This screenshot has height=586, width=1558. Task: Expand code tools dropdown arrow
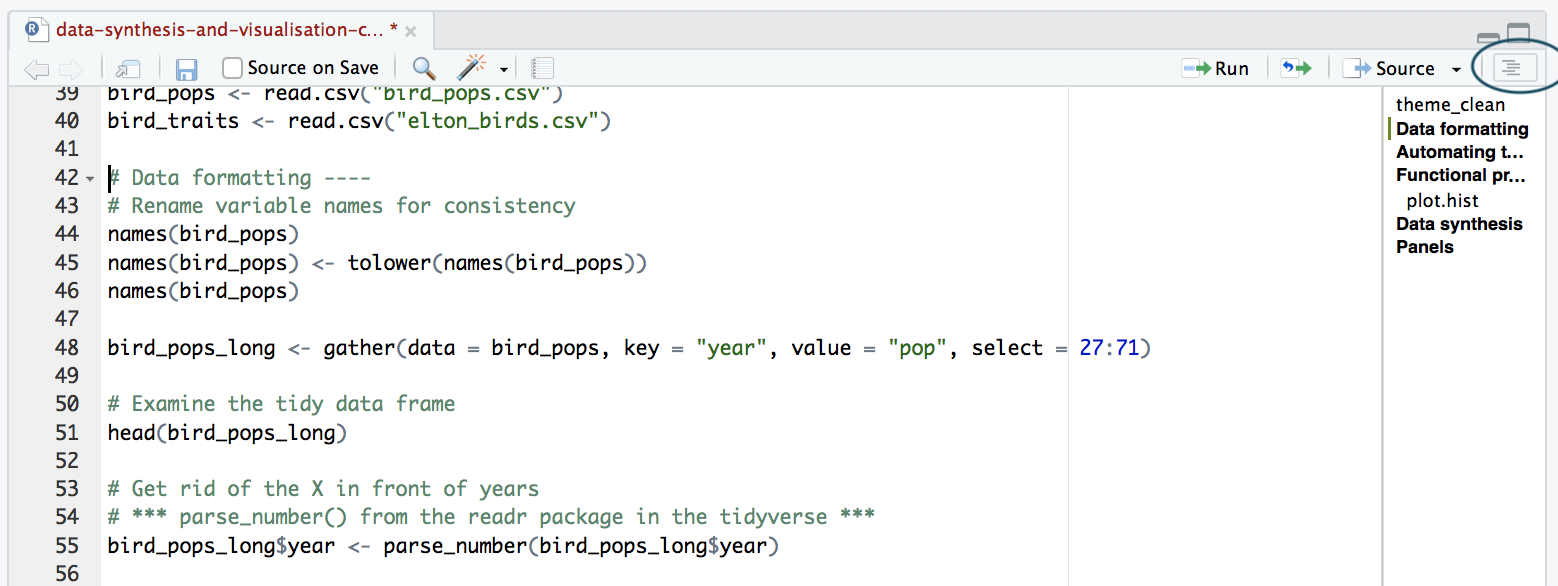pos(504,70)
